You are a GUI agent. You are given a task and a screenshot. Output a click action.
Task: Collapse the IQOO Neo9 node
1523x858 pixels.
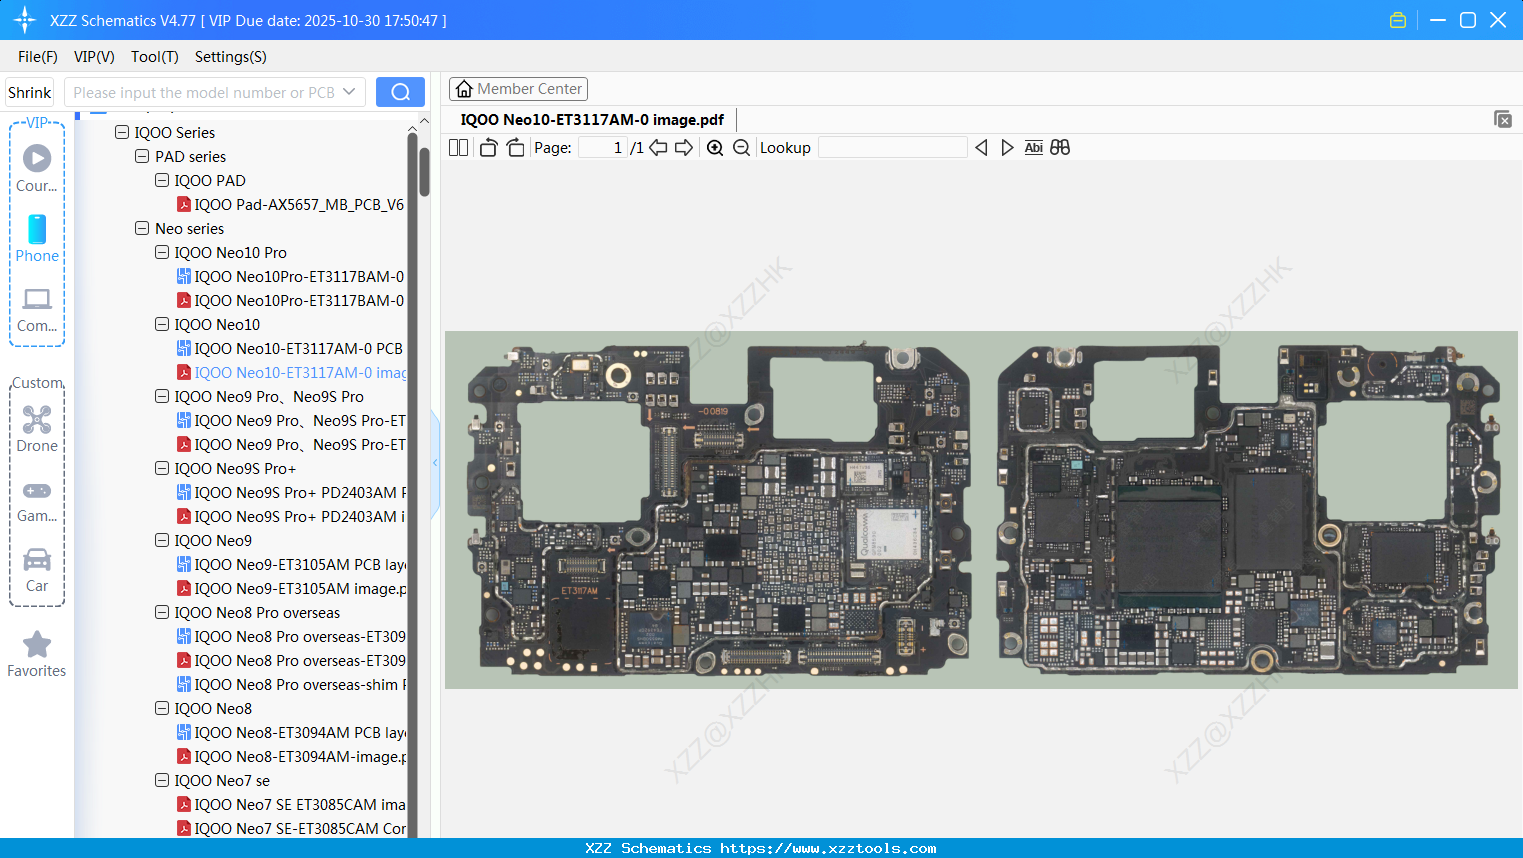pyautogui.click(x=162, y=540)
